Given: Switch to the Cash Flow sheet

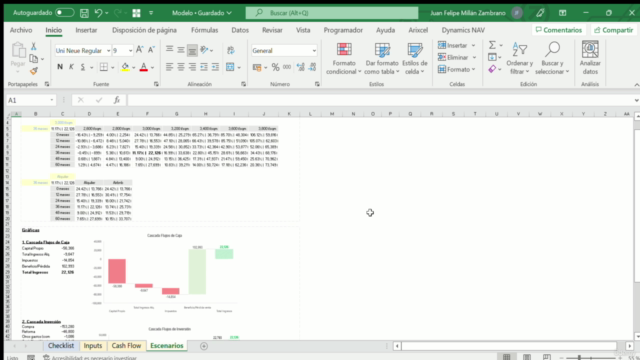Looking at the screenshot, I should 126,346.
